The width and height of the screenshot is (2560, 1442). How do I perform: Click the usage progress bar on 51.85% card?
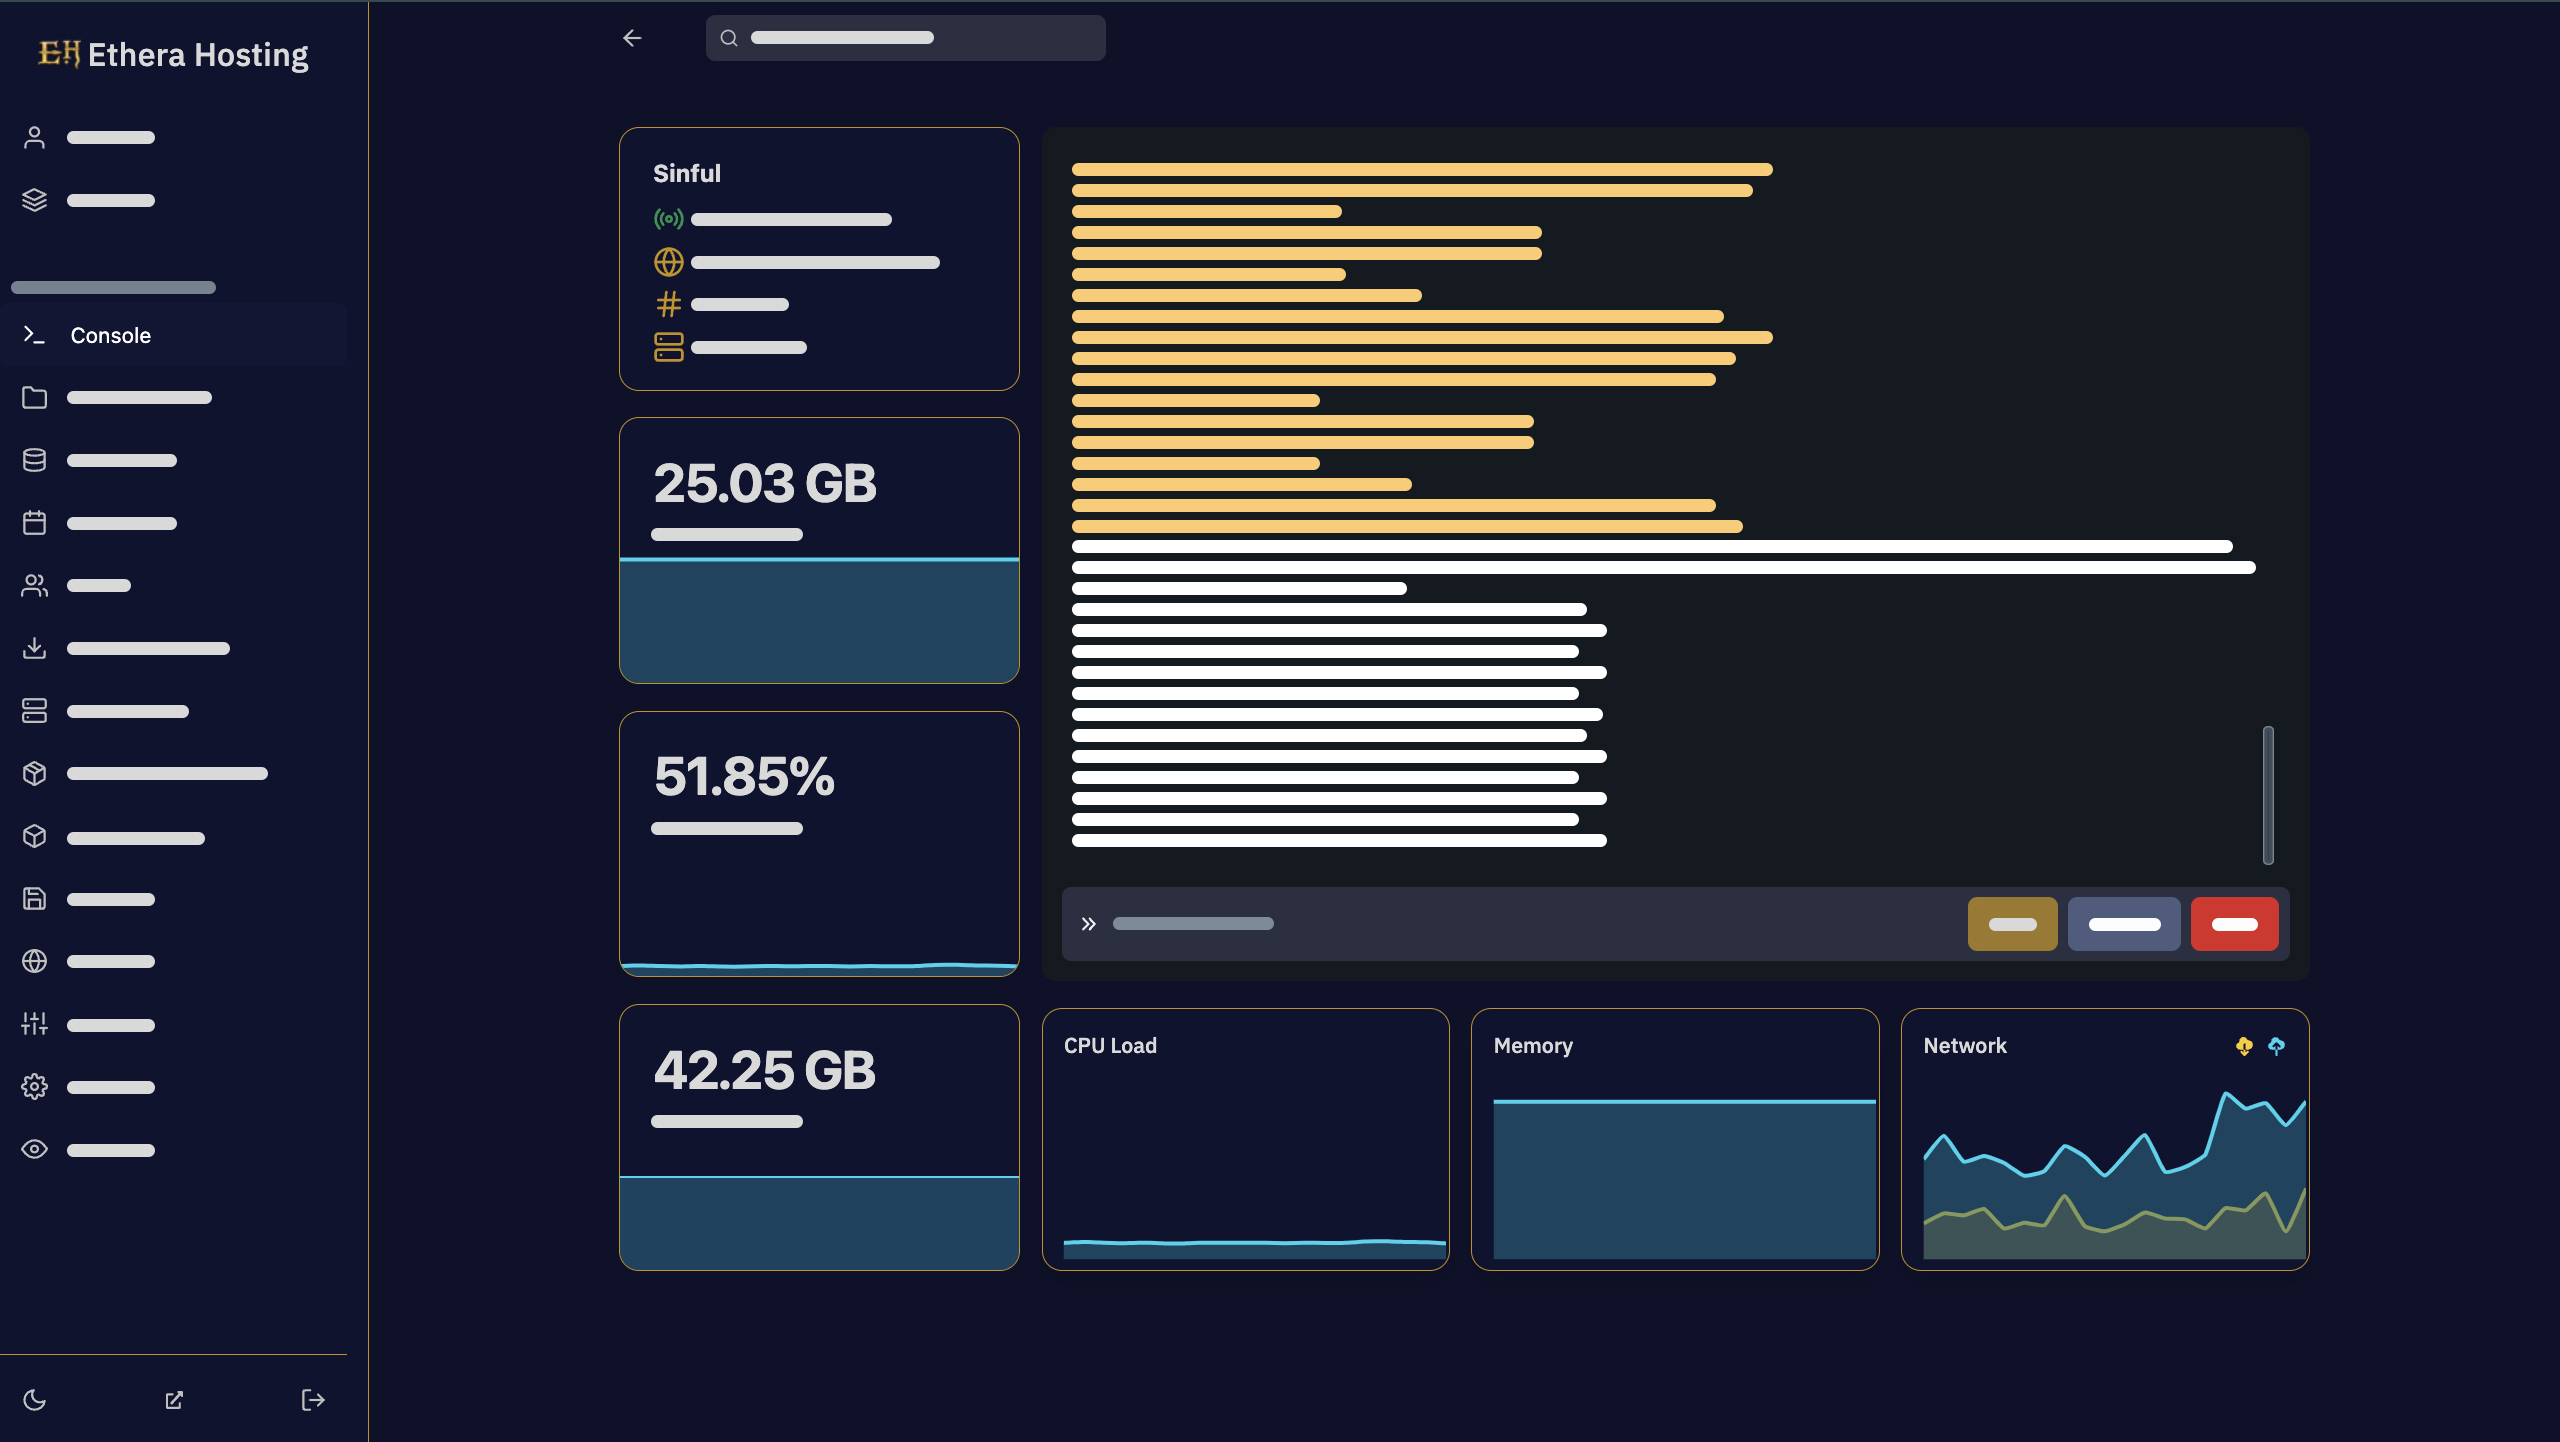coord(725,828)
